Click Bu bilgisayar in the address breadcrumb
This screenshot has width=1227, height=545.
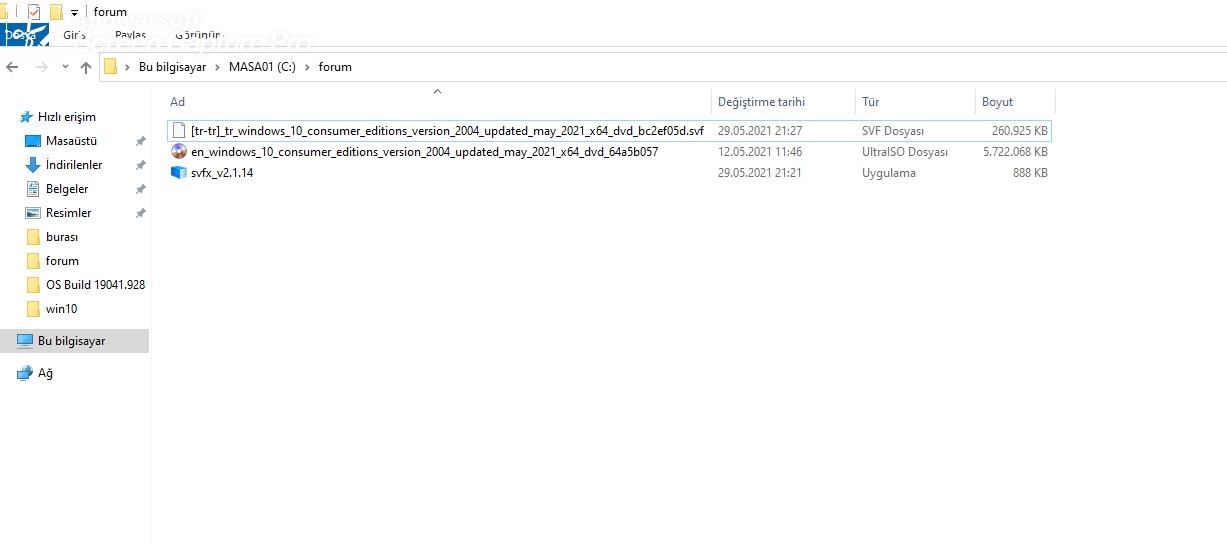[x=172, y=67]
